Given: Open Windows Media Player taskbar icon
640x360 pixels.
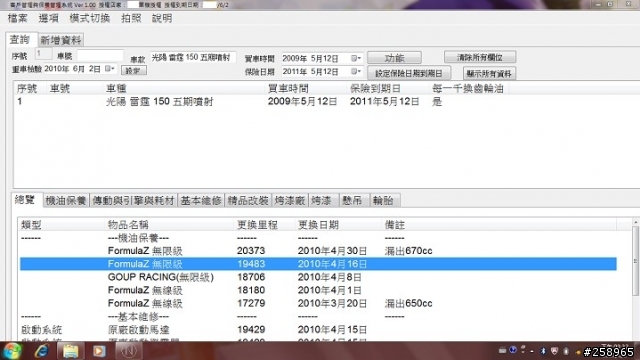Looking at the screenshot, I should coord(99,351).
